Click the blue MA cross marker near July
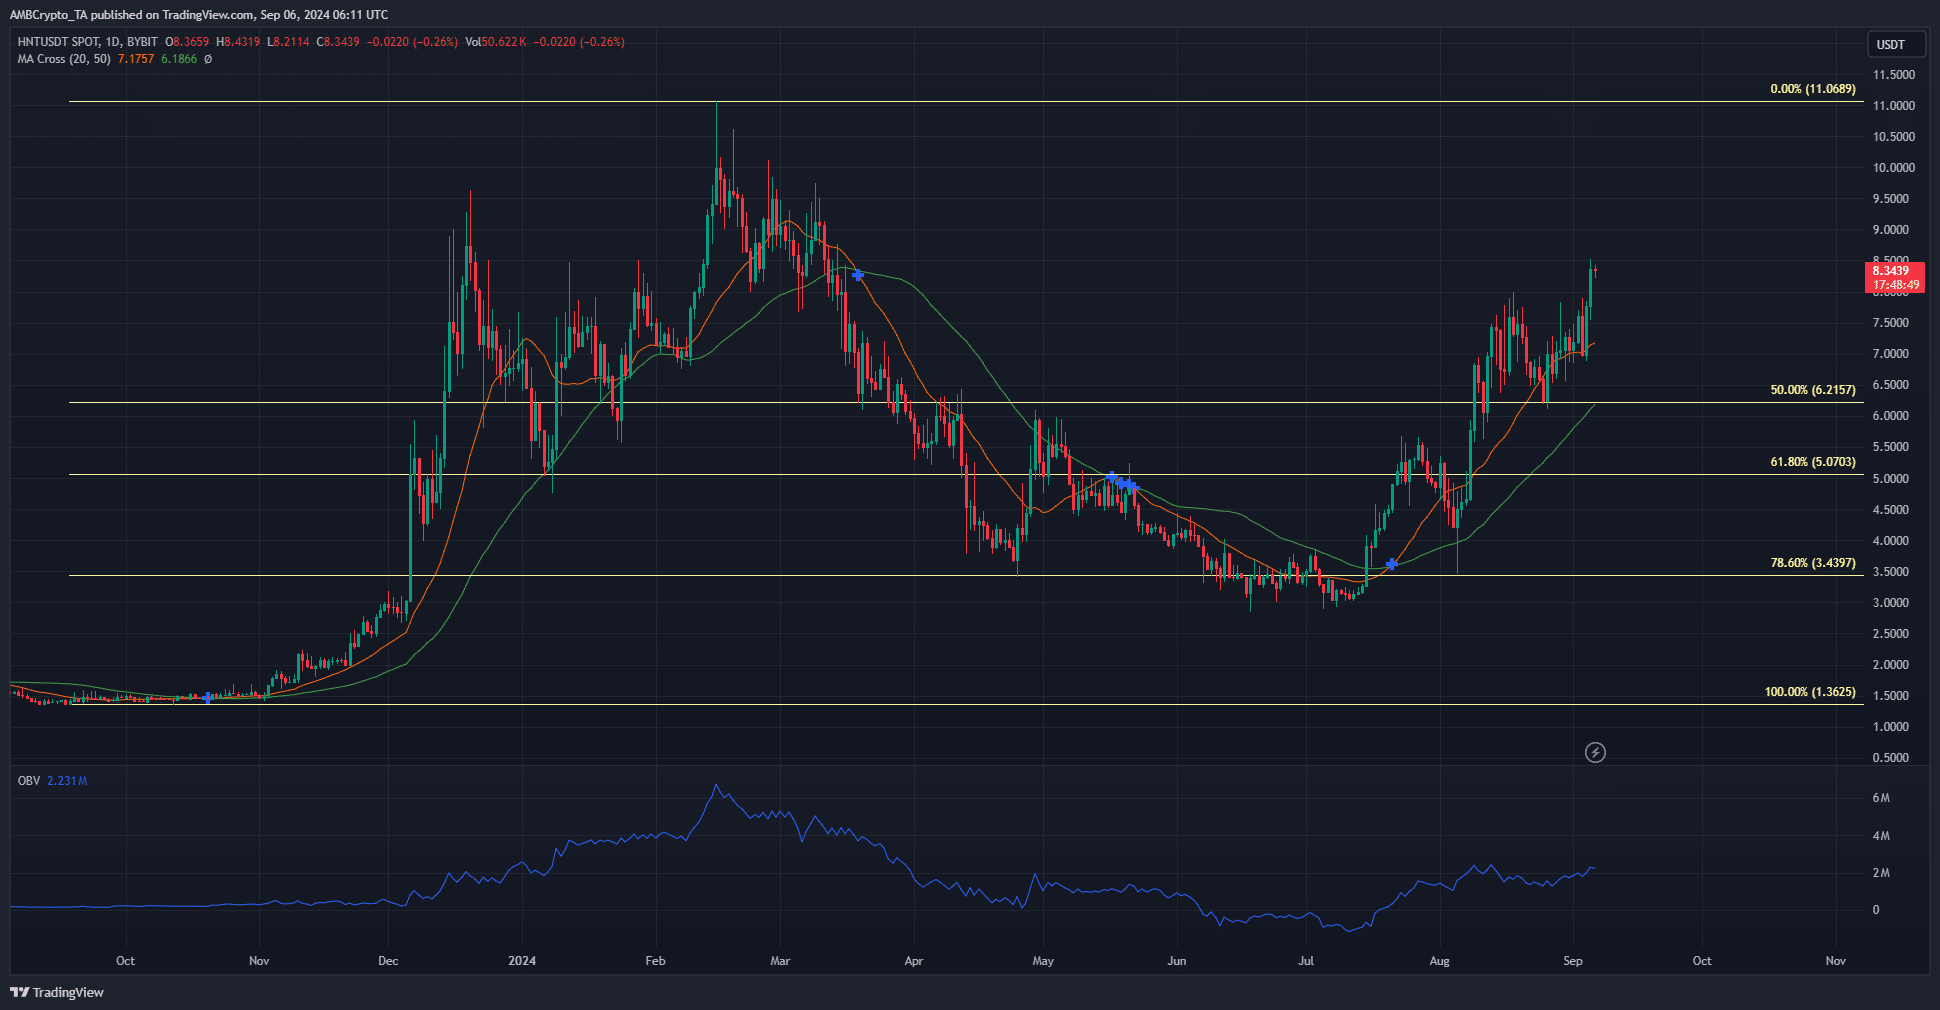Image resolution: width=1940 pixels, height=1010 pixels. (x=1391, y=564)
